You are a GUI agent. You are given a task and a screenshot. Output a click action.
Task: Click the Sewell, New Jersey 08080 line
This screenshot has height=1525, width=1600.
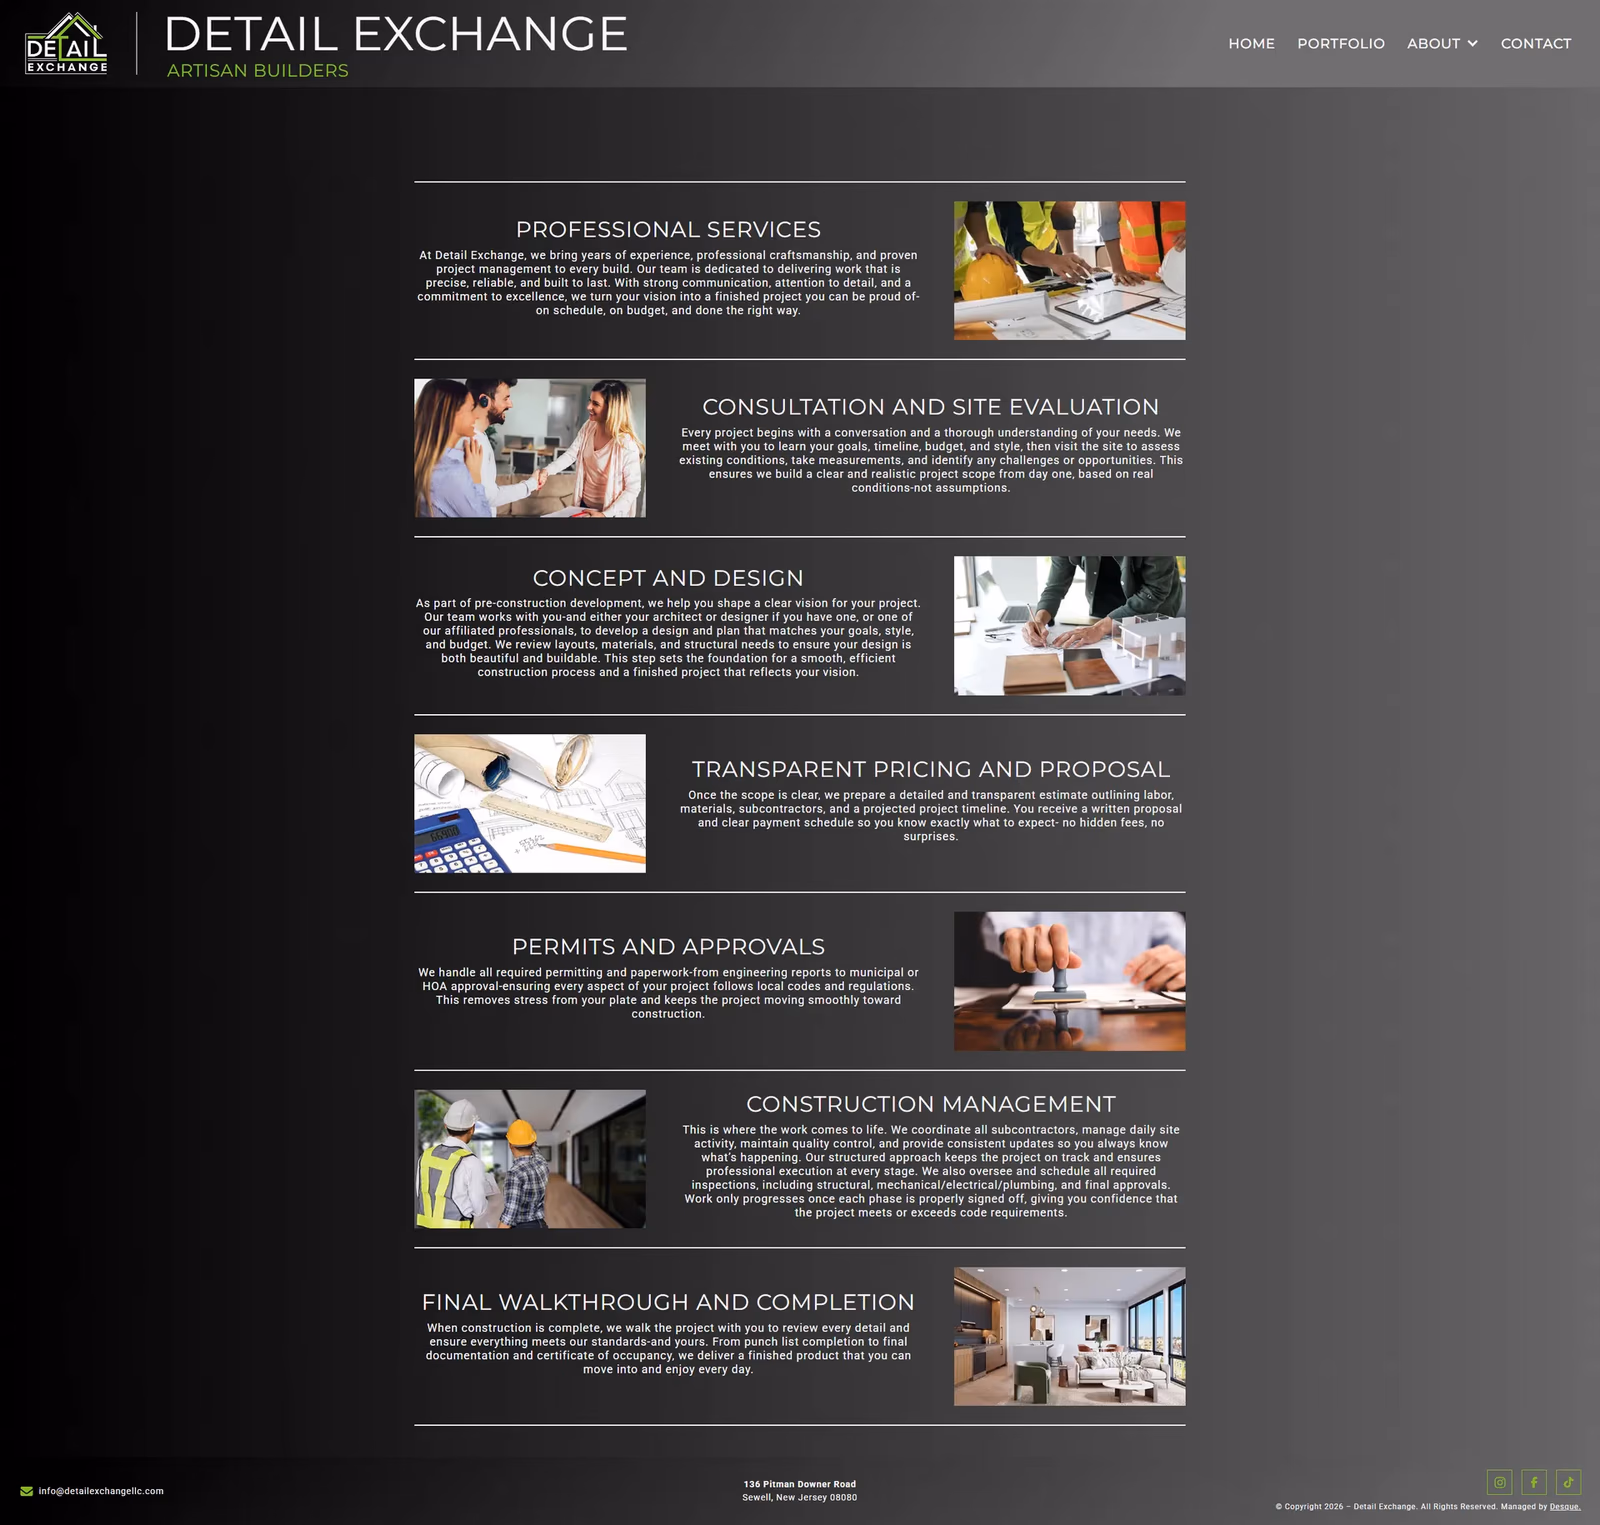click(800, 1497)
